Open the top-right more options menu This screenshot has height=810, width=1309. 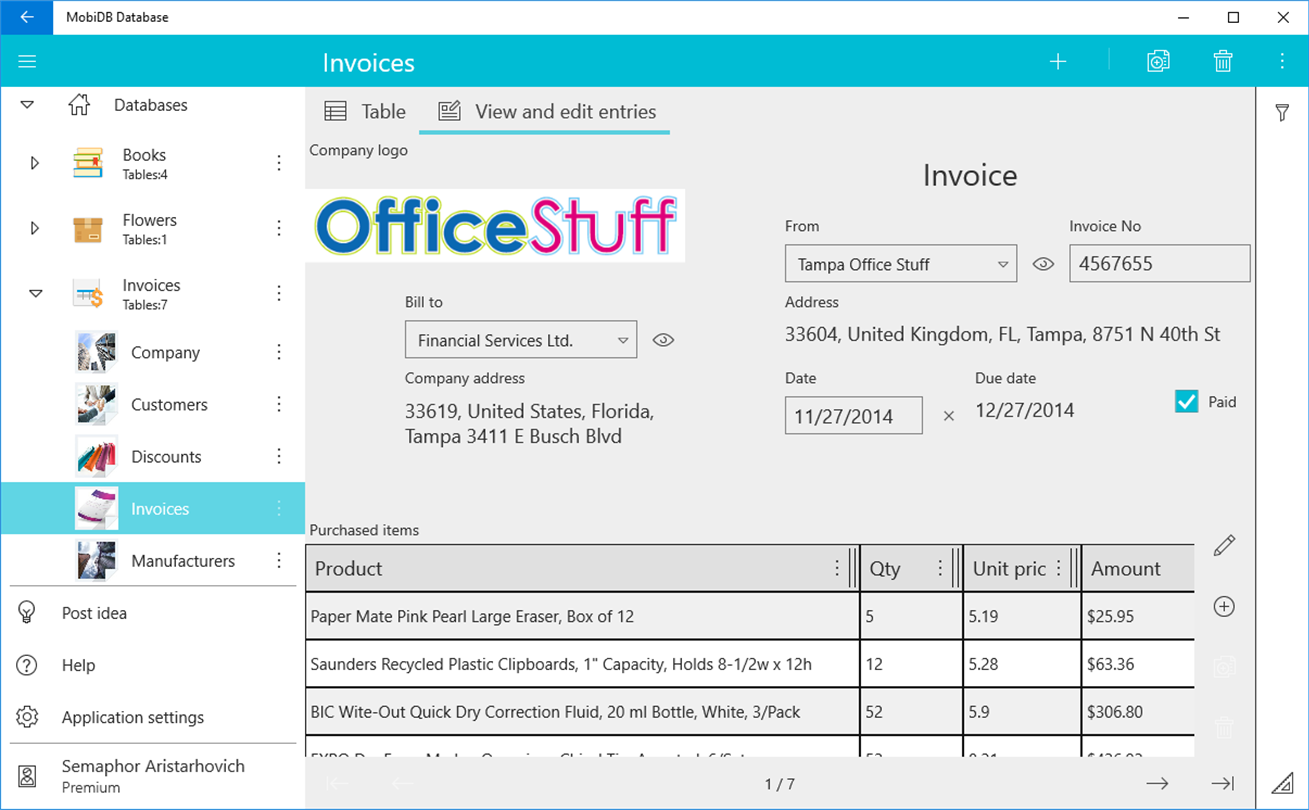click(x=1282, y=62)
